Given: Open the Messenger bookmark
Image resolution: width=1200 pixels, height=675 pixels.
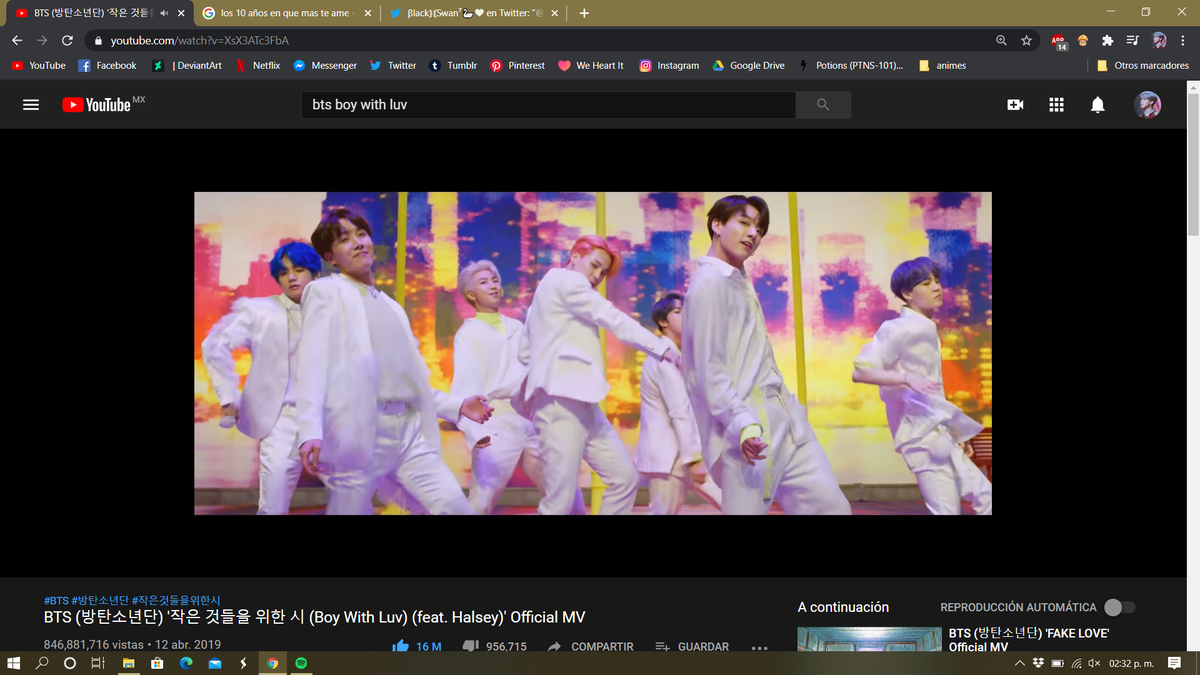Looking at the screenshot, I should (324, 65).
